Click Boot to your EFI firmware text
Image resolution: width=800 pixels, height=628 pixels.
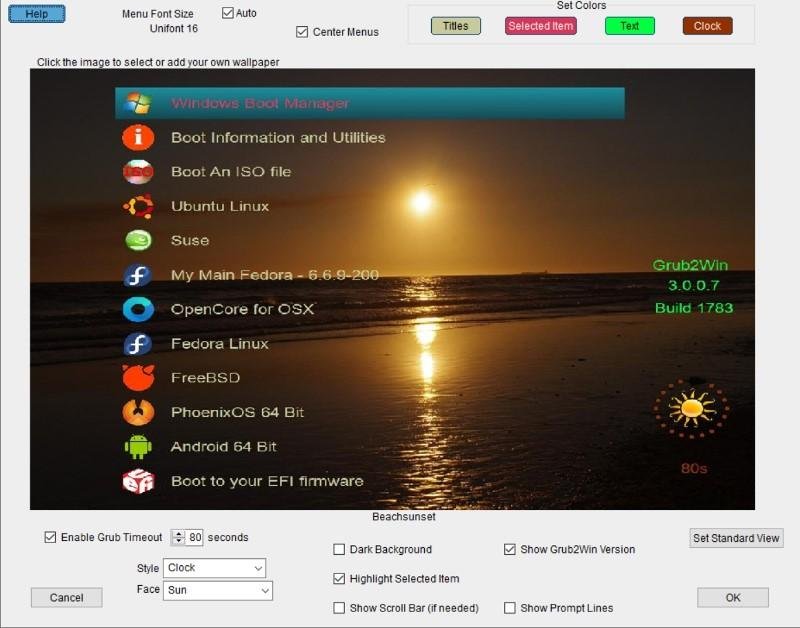(267, 481)
